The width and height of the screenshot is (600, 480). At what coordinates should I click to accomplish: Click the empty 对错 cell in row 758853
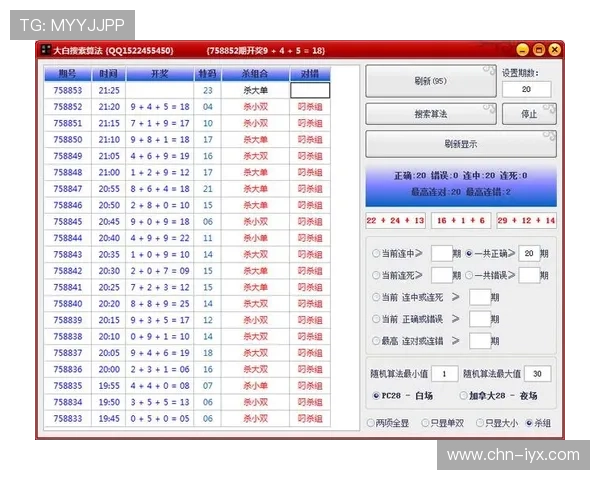click(310, 90)
